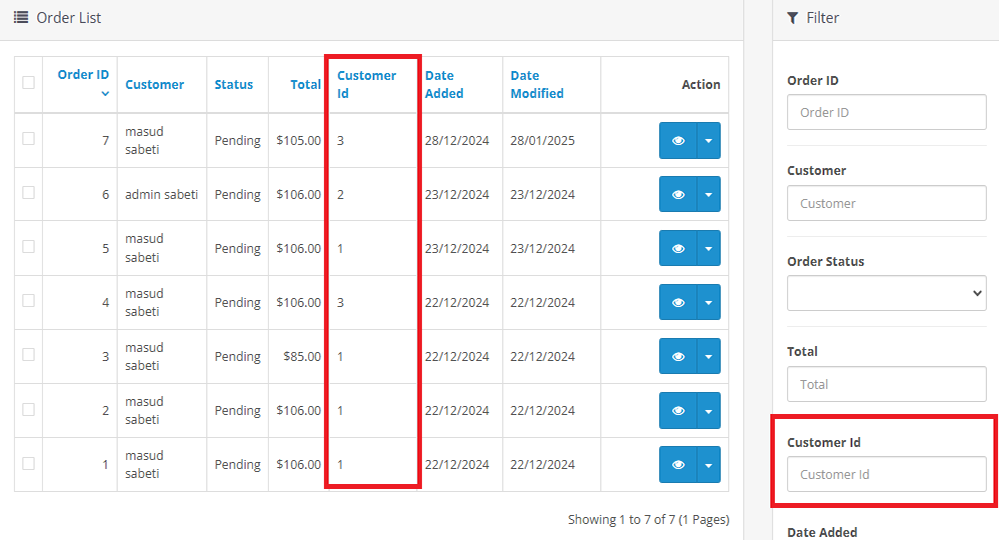Expand action dropdown arrow for order 7
Screen dimensions: 999x540
(708, 141)
